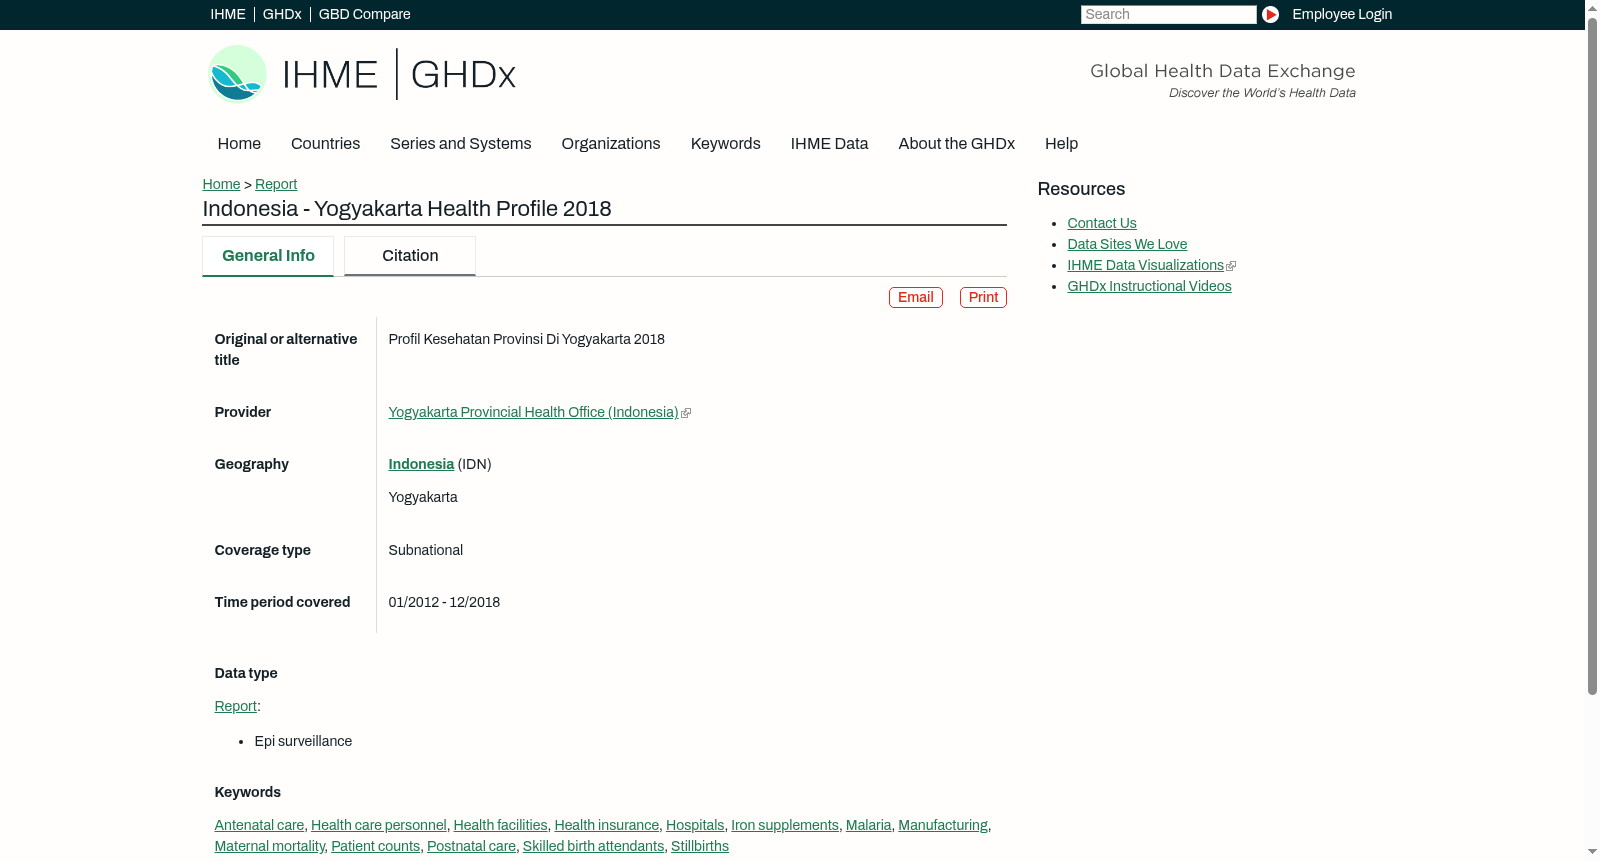
Task: Open the Iron supplements keyword
Action: point(785,825)
